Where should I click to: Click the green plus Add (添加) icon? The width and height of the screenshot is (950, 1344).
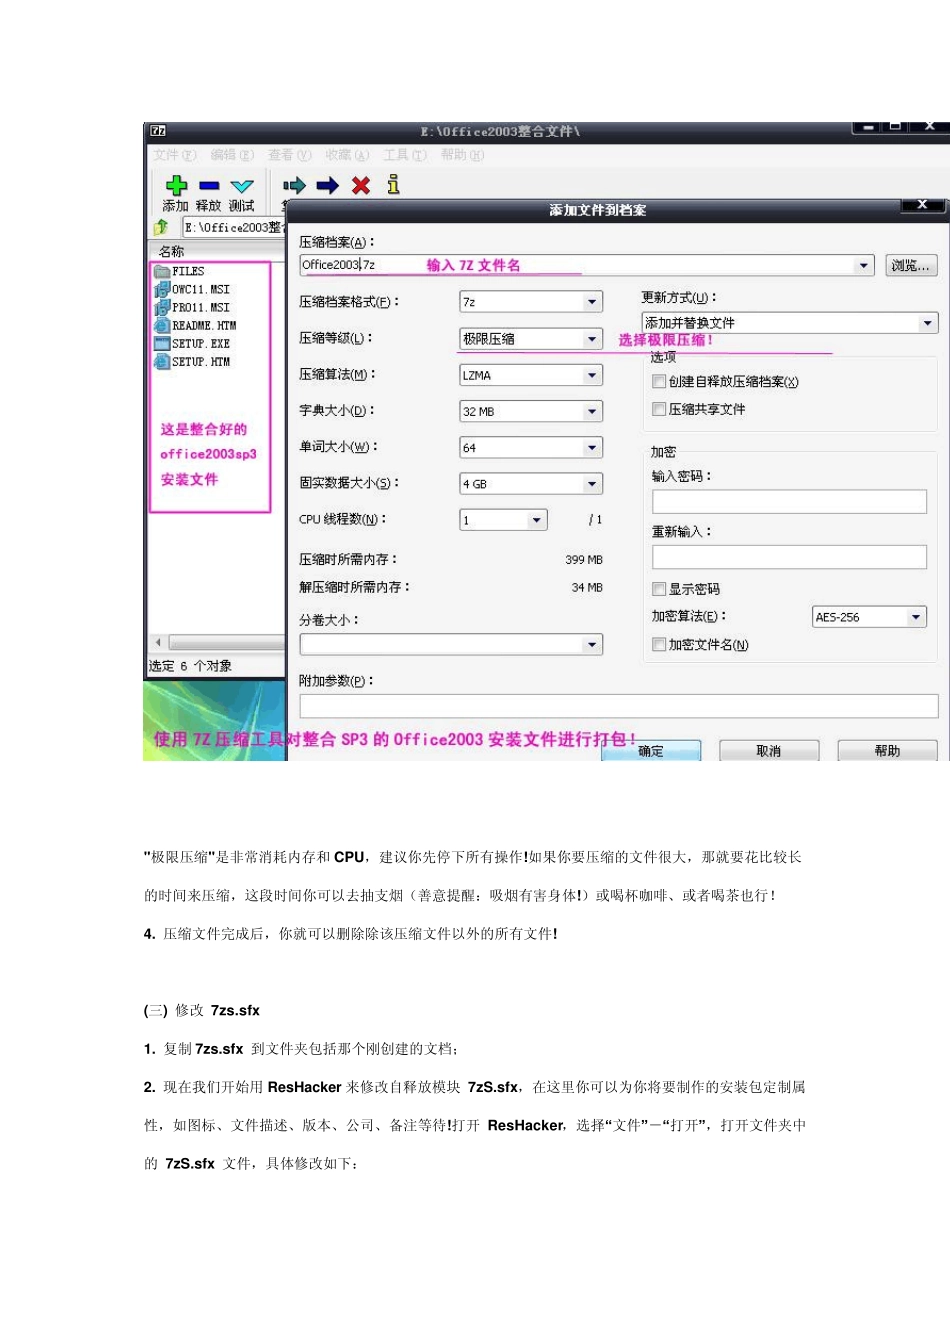[x=177, y=185]
